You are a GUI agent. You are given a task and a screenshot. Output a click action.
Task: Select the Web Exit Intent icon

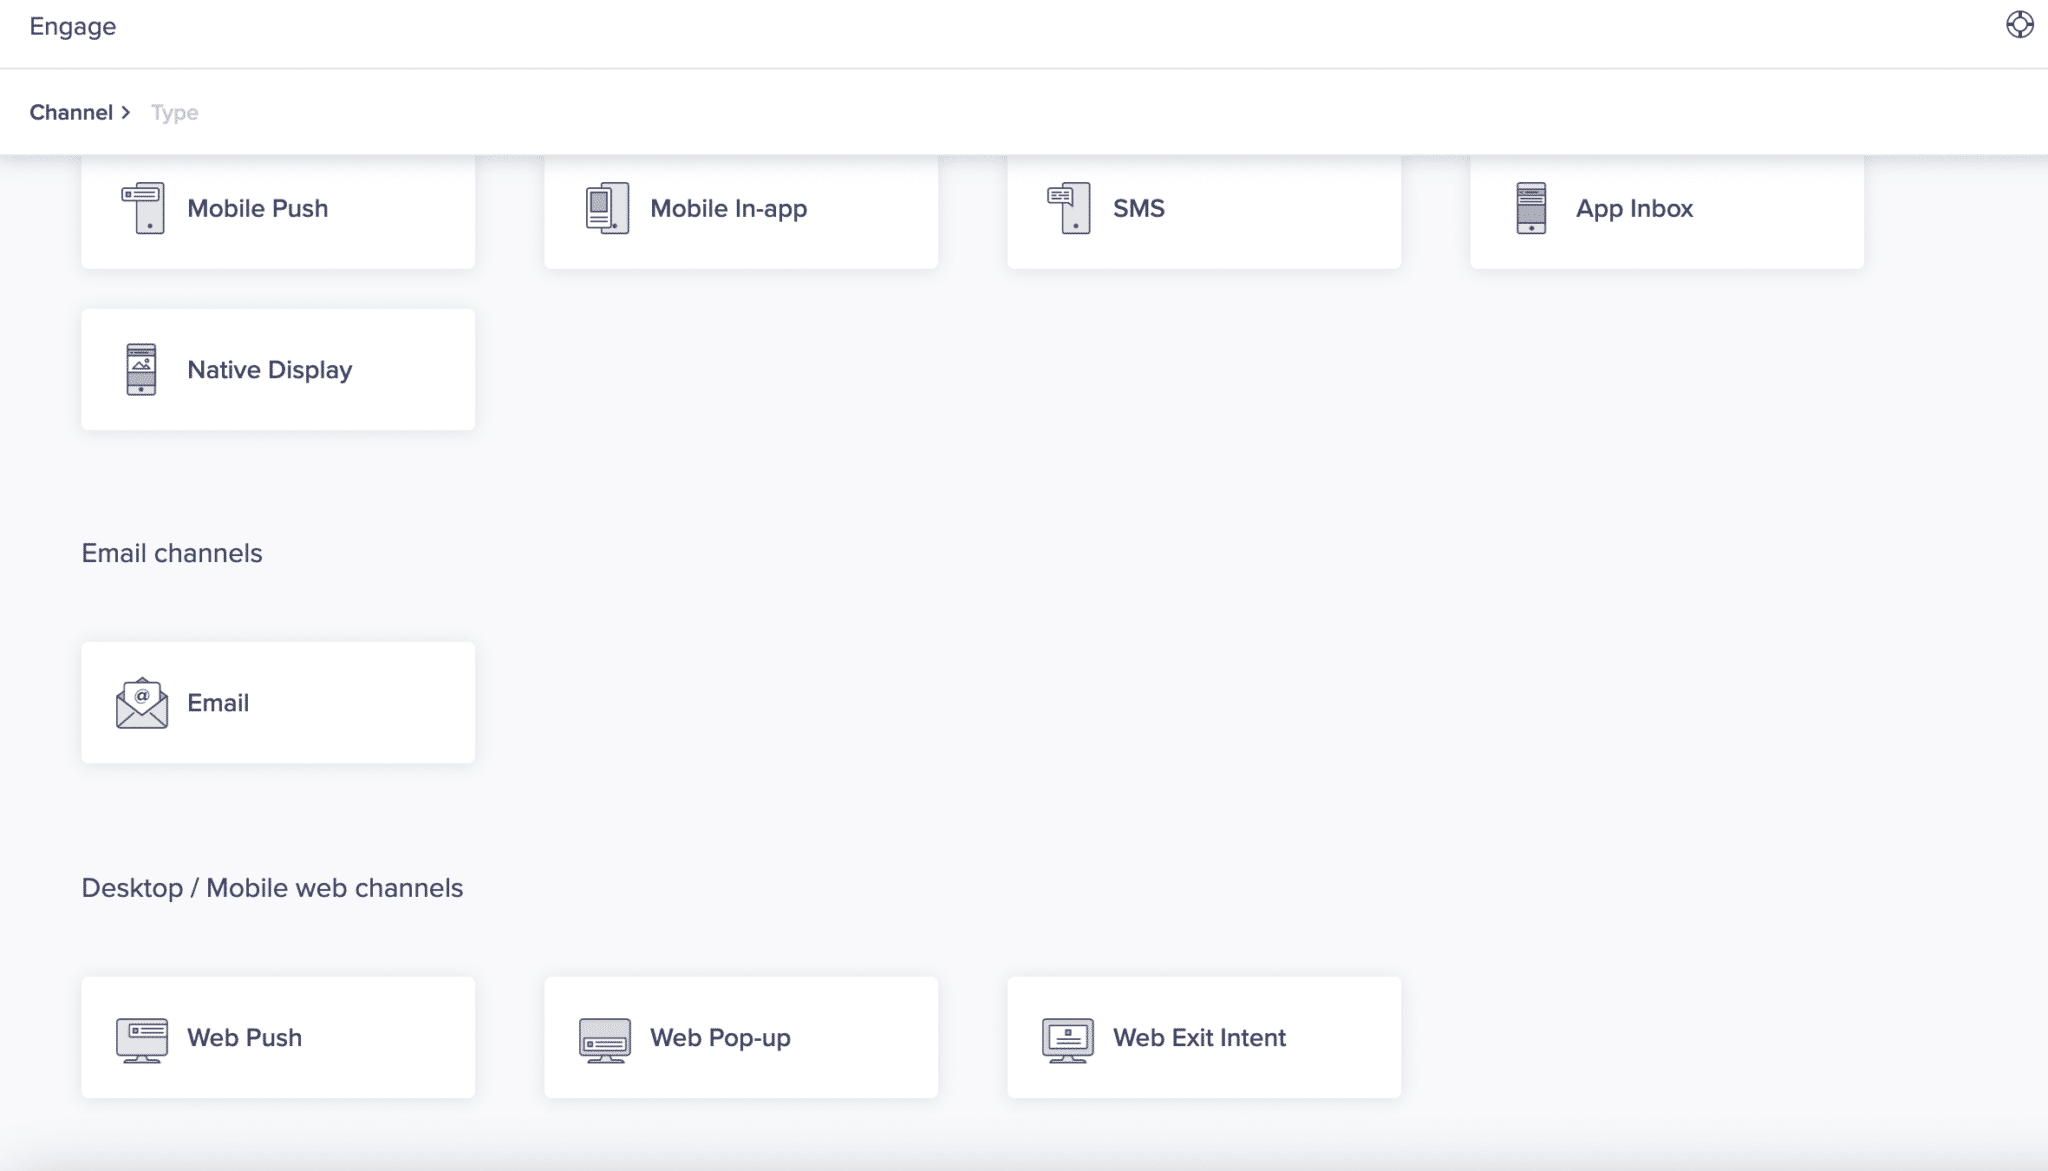pyautogui.click(x=1067, y=1037)
